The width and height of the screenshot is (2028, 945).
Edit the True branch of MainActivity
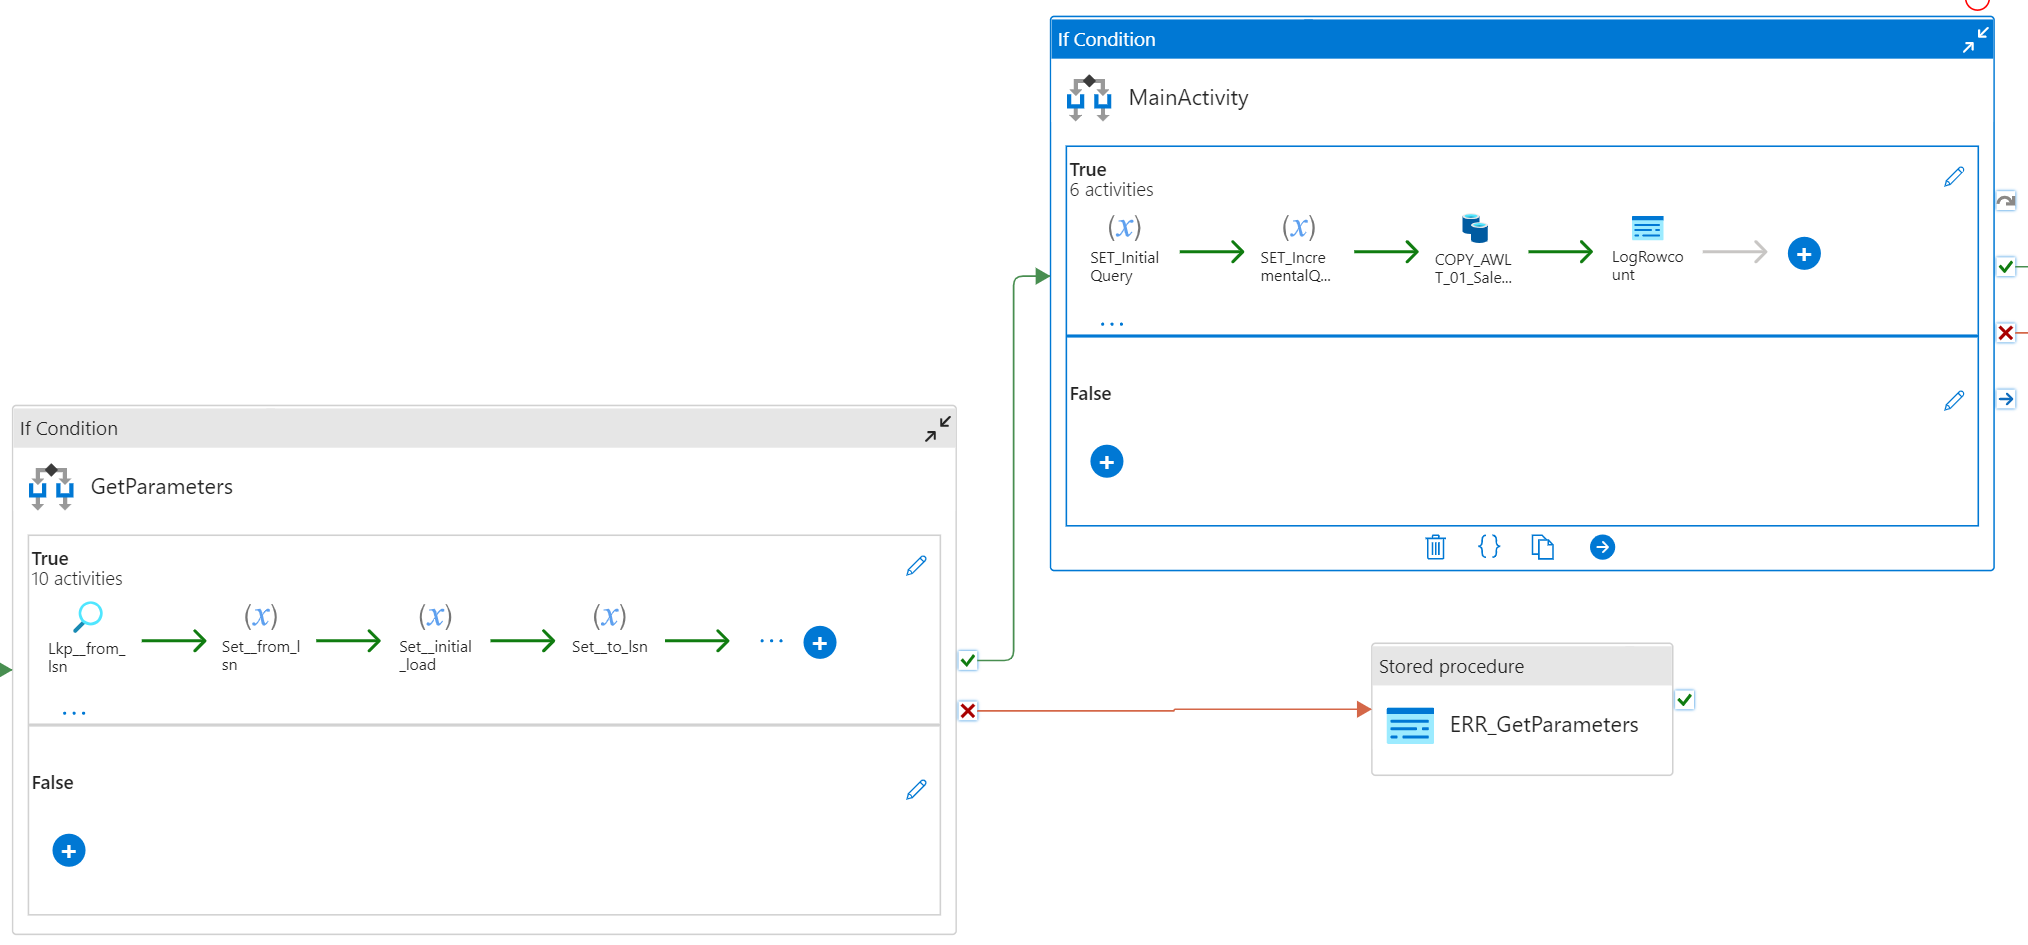pos(1954,177)
